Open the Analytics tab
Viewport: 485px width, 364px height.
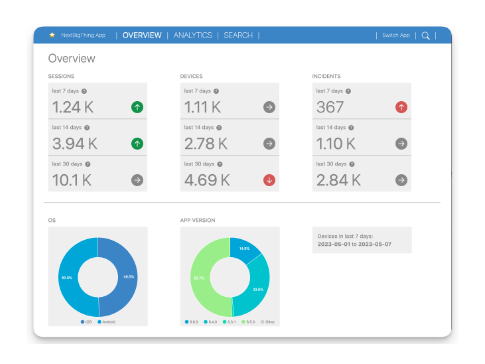[193, 35]
